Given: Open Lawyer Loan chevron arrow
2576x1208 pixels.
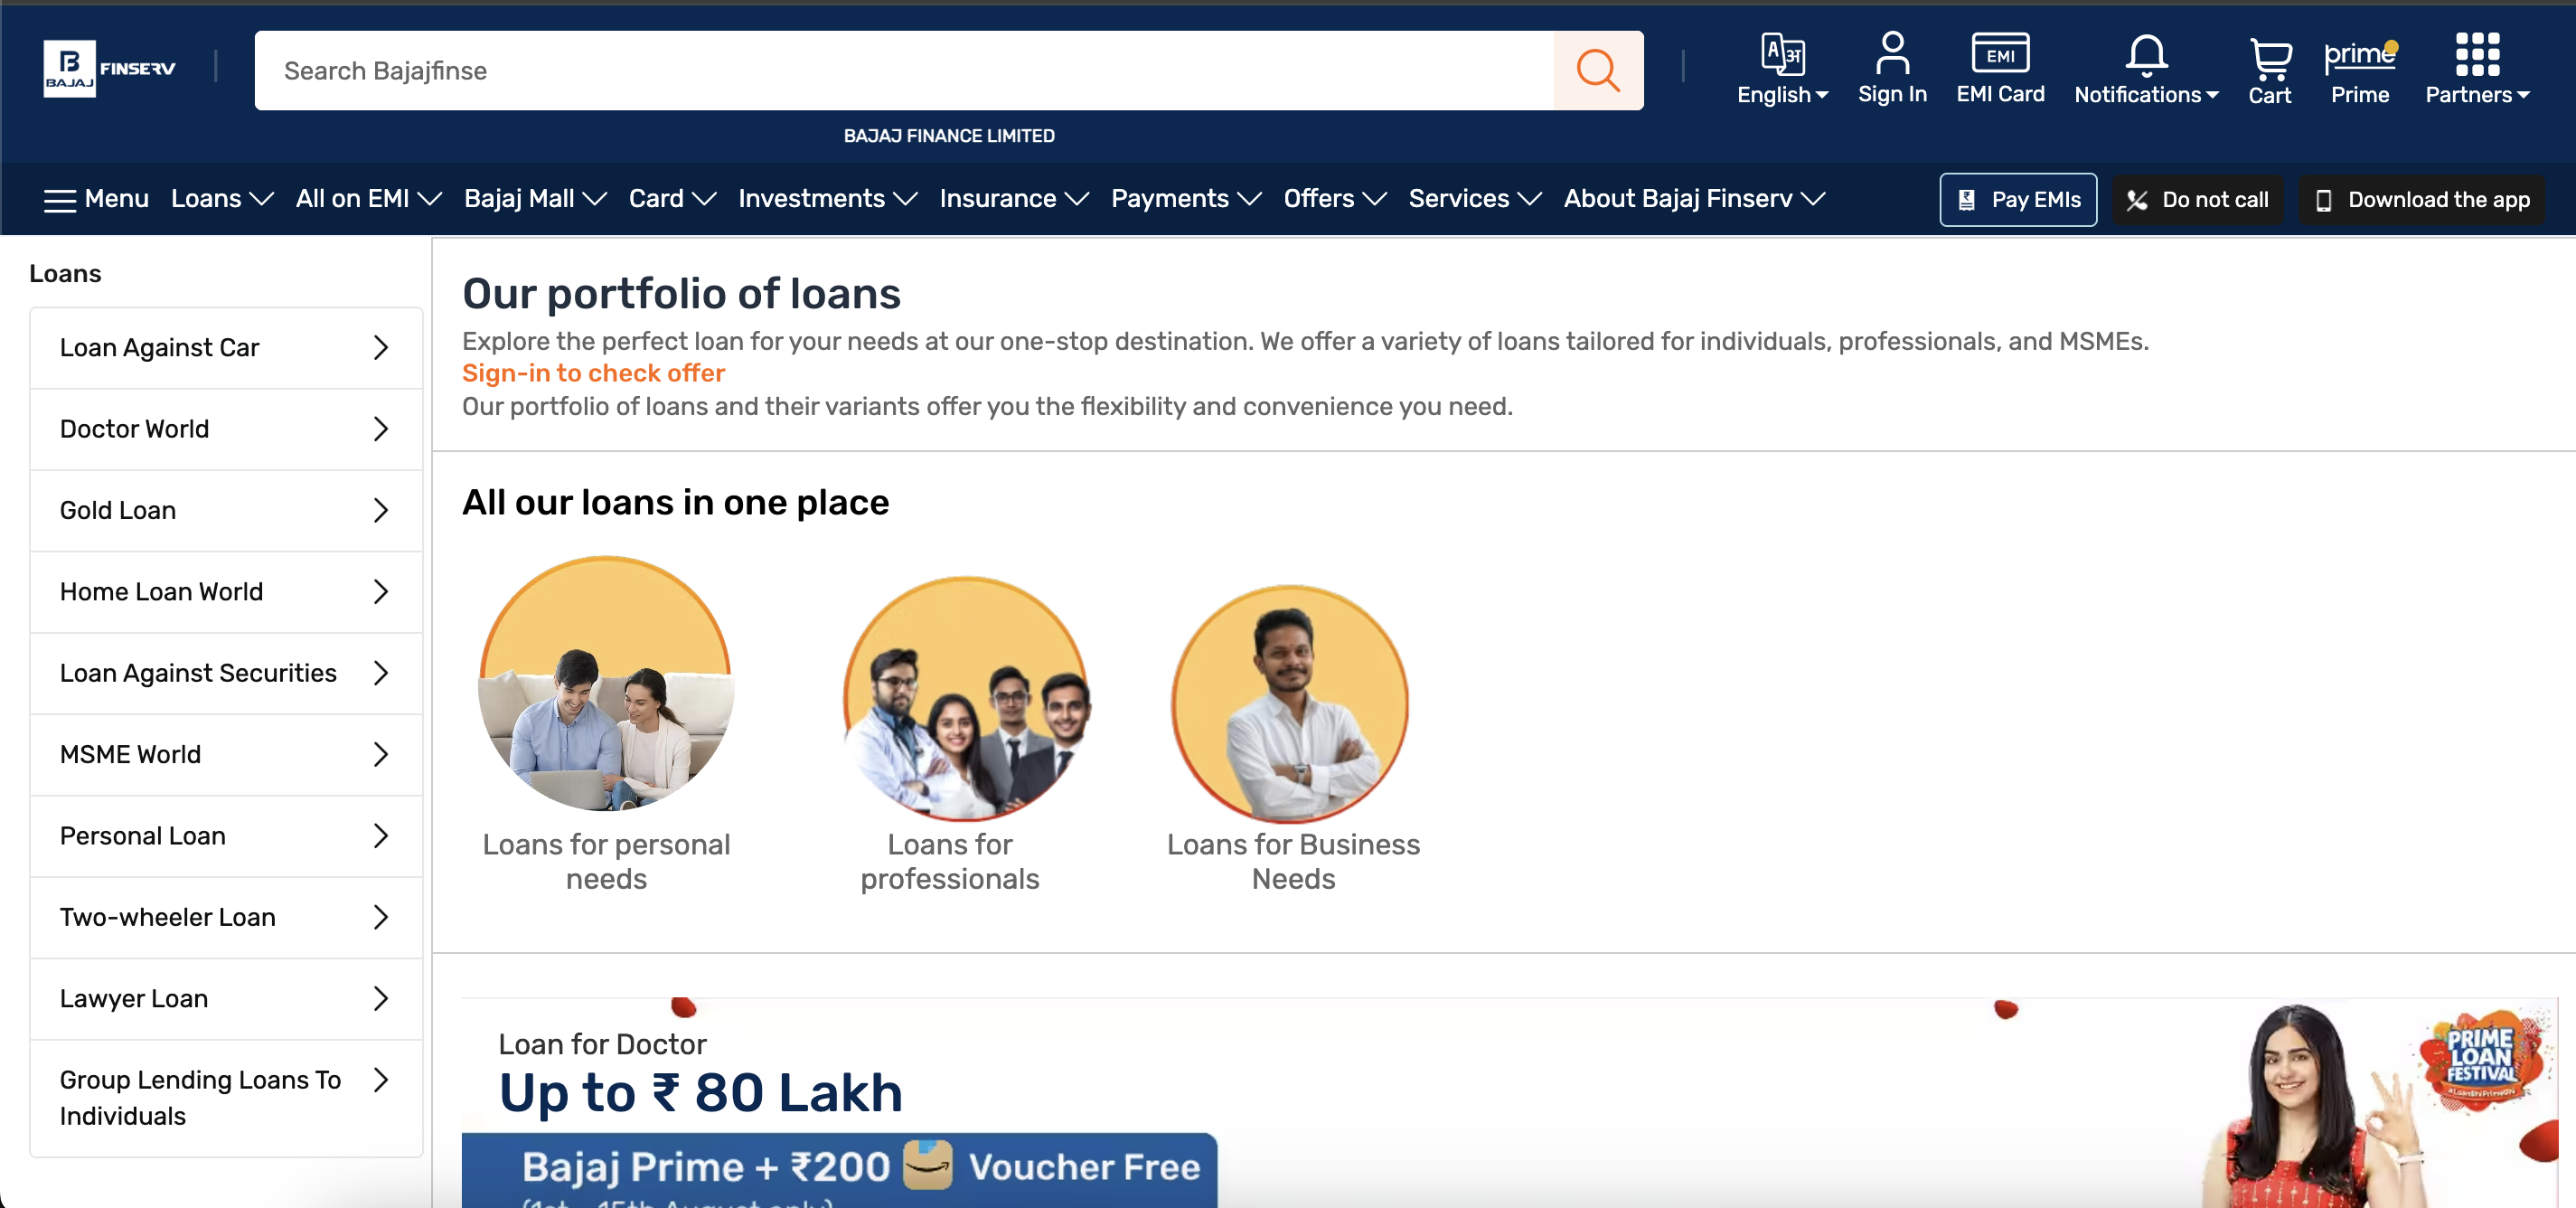Looking at the screenshot, I should [380, 998].
